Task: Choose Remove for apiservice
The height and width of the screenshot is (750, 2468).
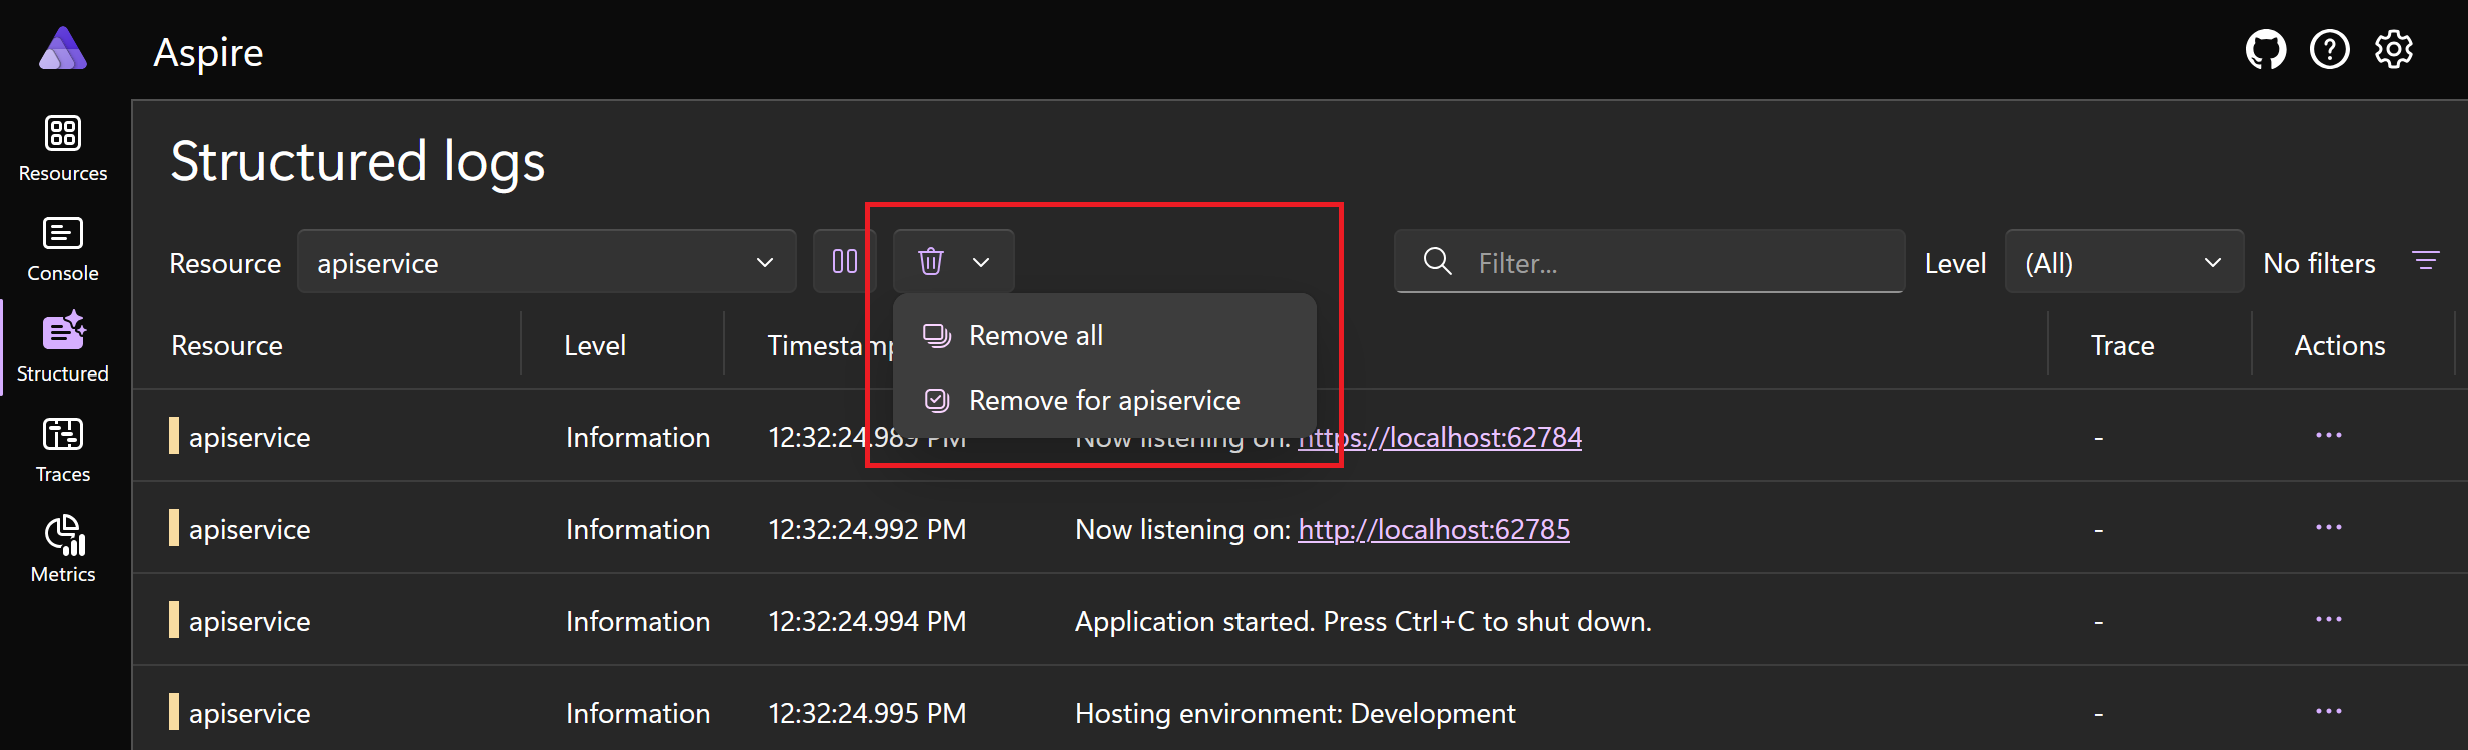Action: [1104, 400]
